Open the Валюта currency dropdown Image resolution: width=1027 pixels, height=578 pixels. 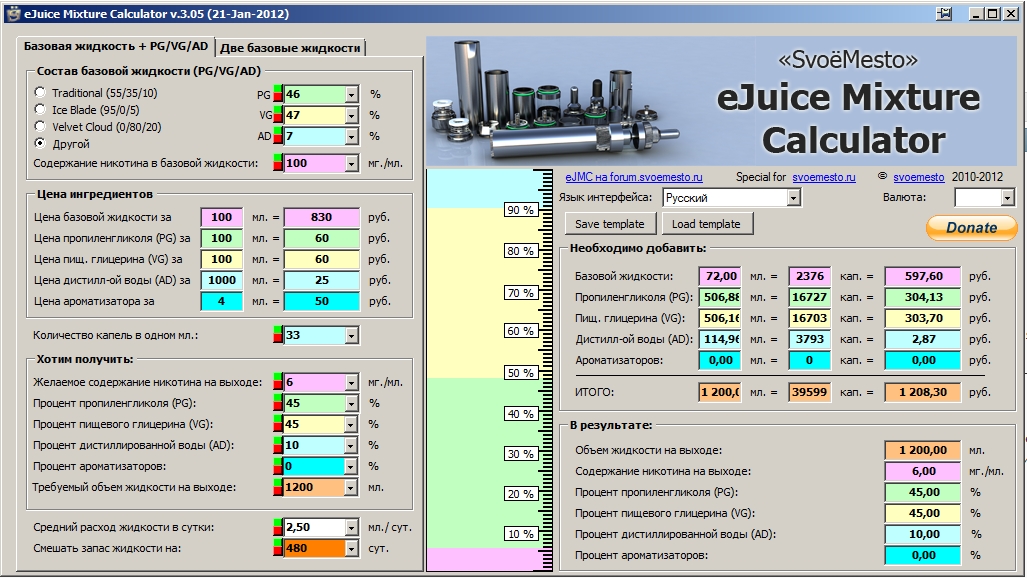pyautogui.click(x=1007, y=197)
